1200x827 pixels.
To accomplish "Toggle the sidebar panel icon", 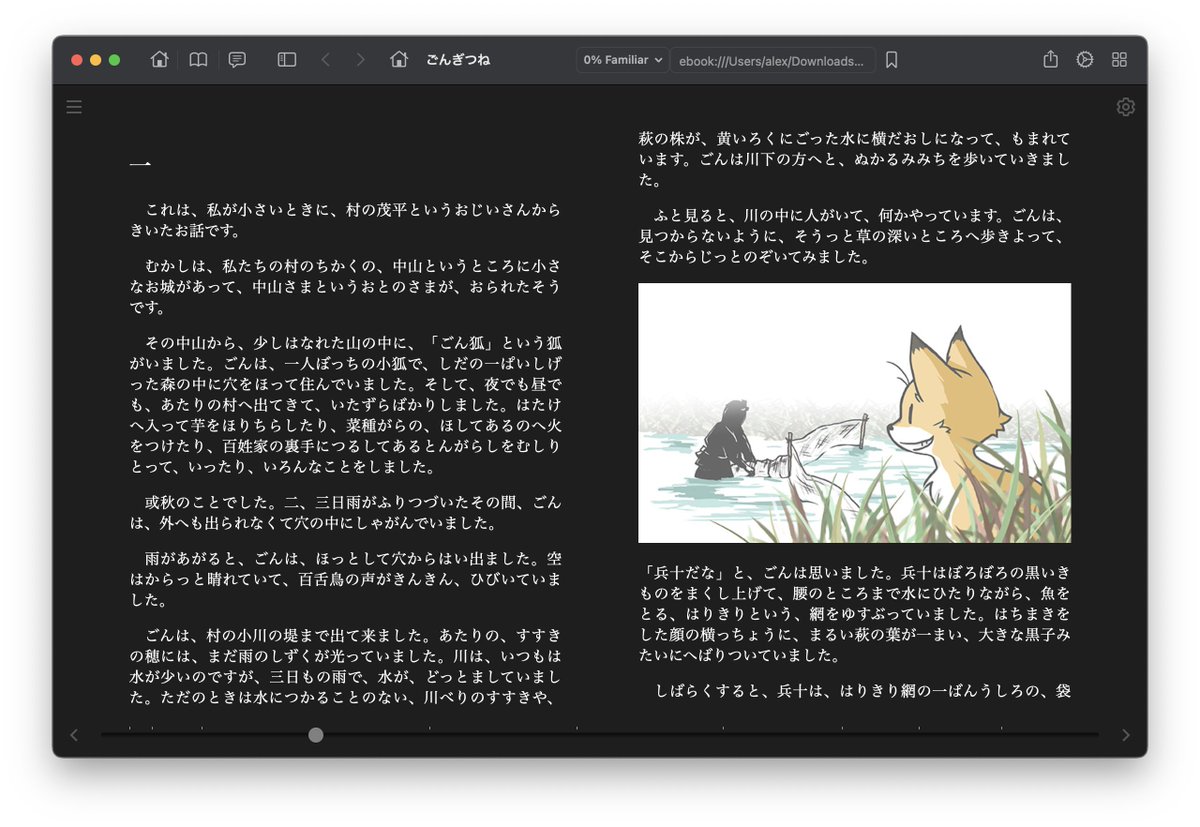I will pos(286,59).
